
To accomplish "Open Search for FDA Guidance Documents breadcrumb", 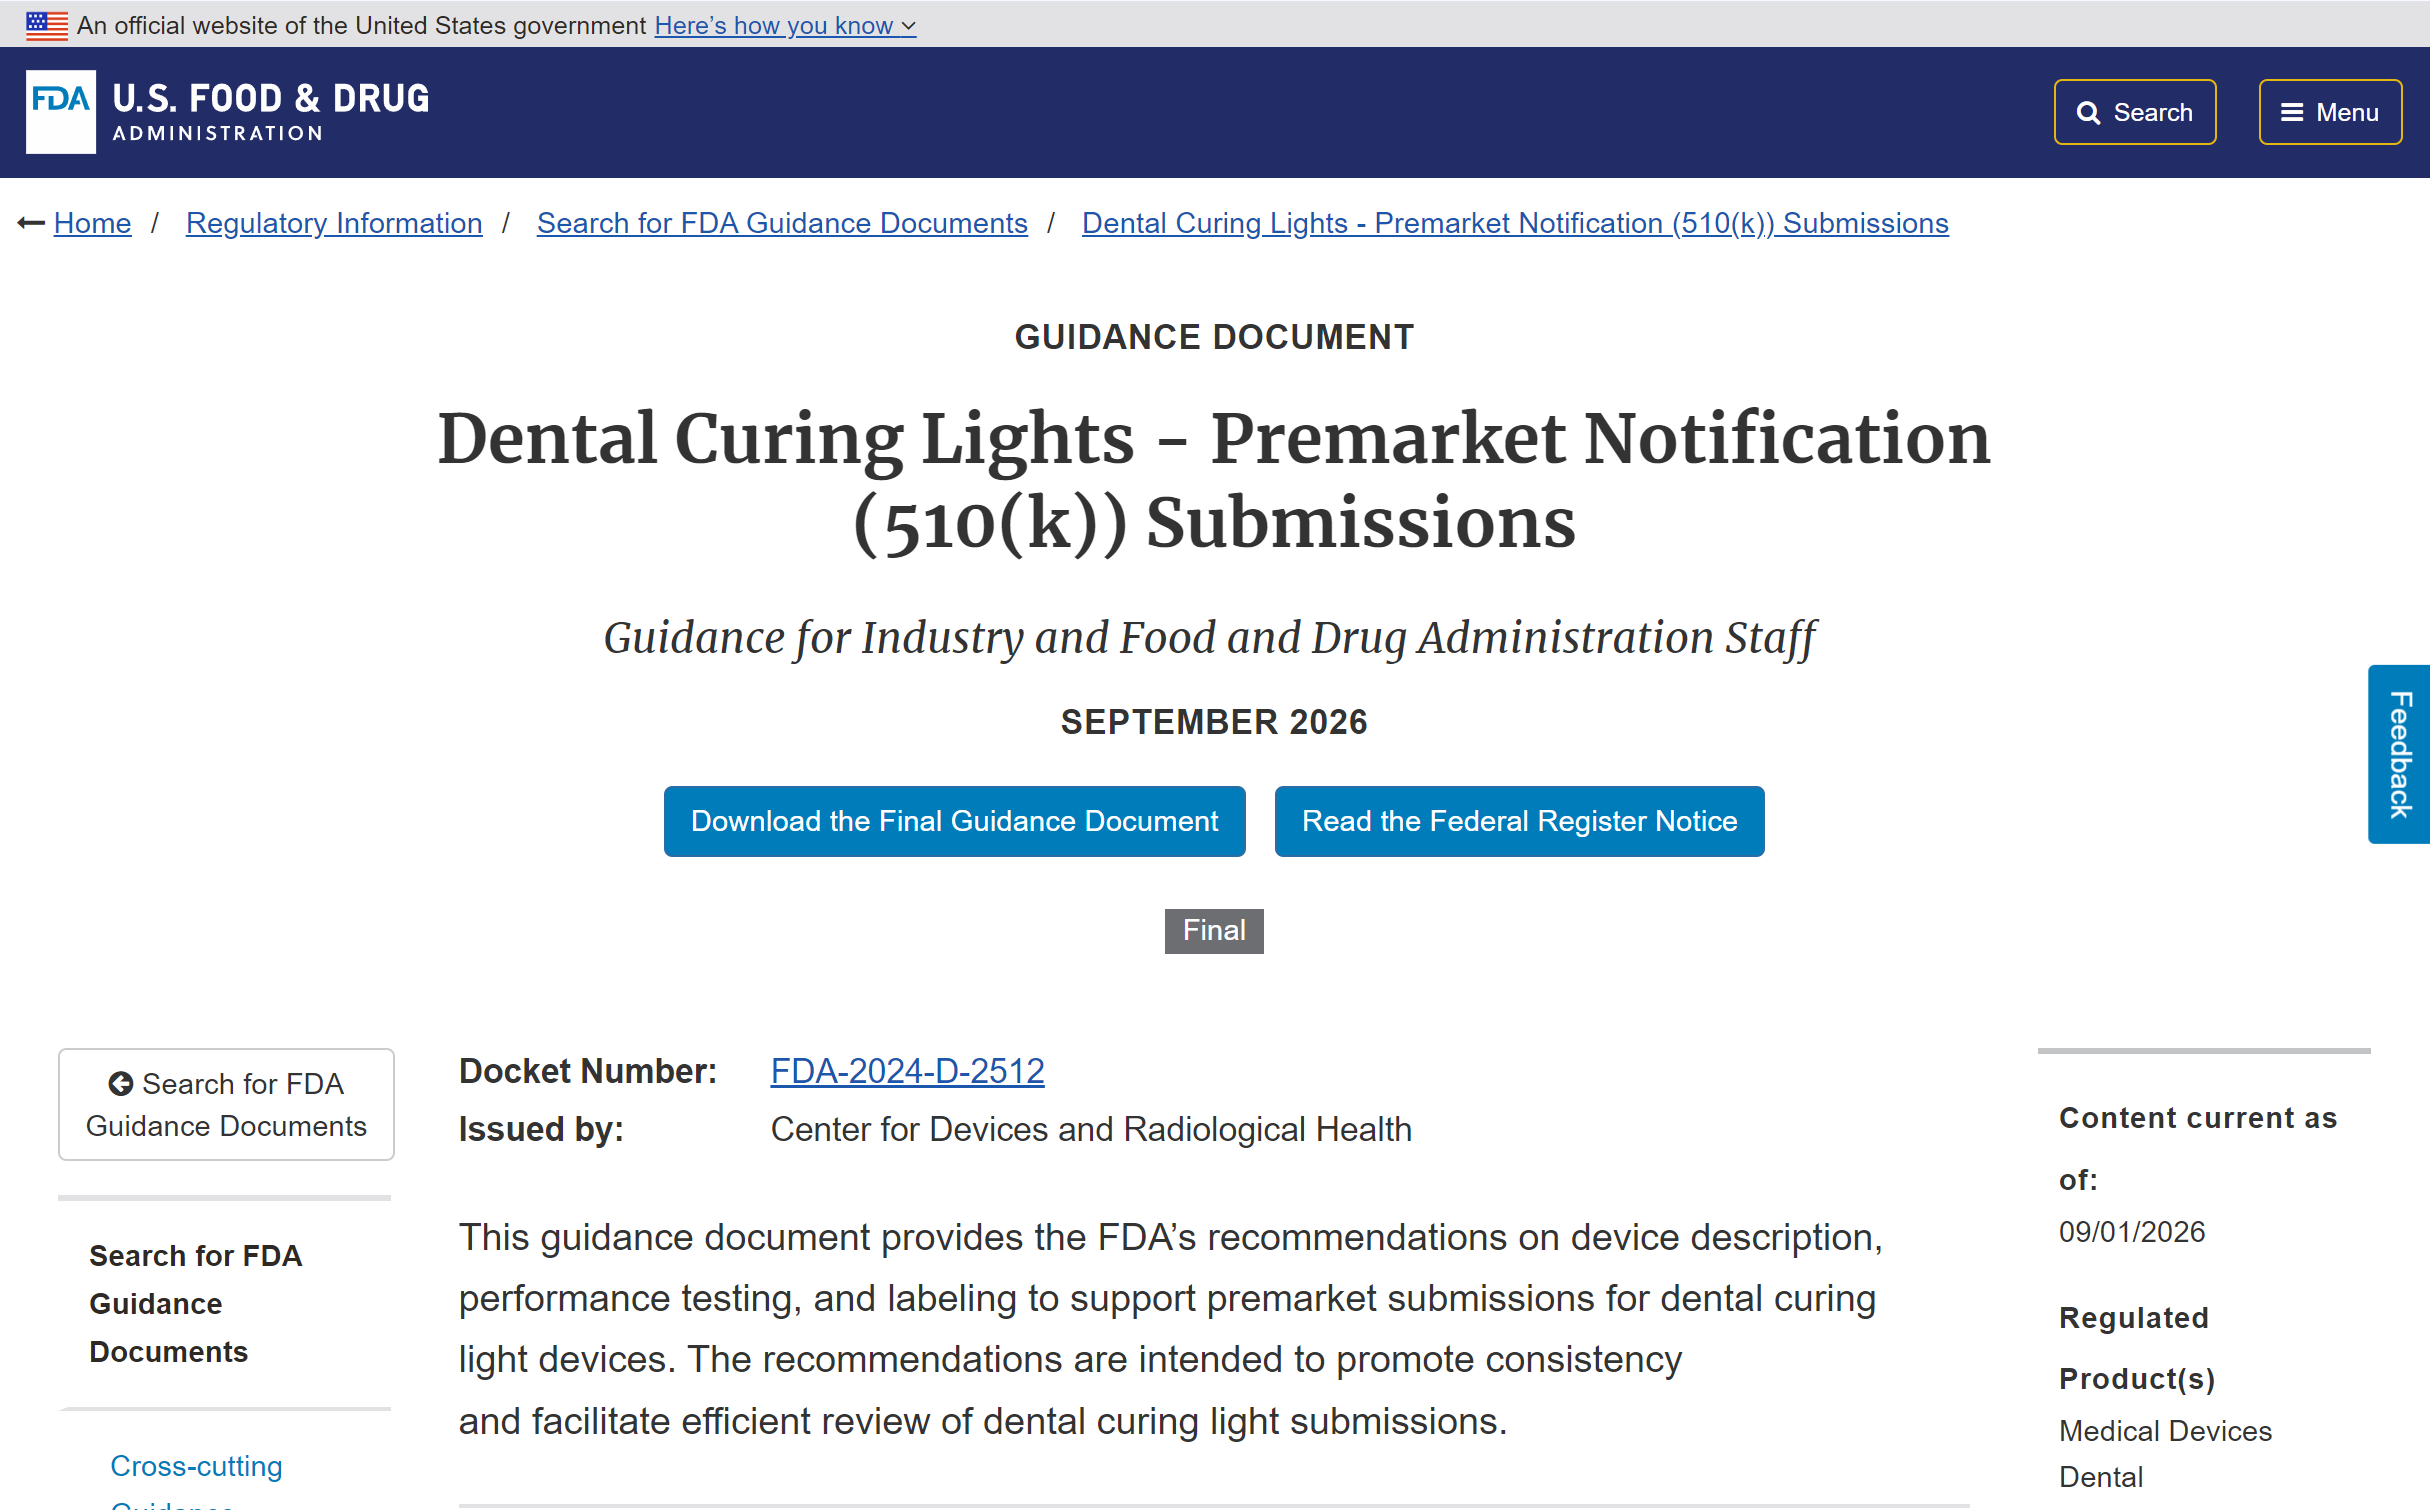I will pyautogui.click(x=782, y=223).
